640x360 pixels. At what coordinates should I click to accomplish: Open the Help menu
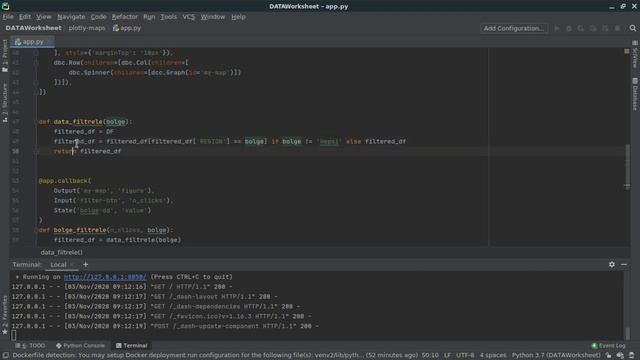(x=238, y=17)
